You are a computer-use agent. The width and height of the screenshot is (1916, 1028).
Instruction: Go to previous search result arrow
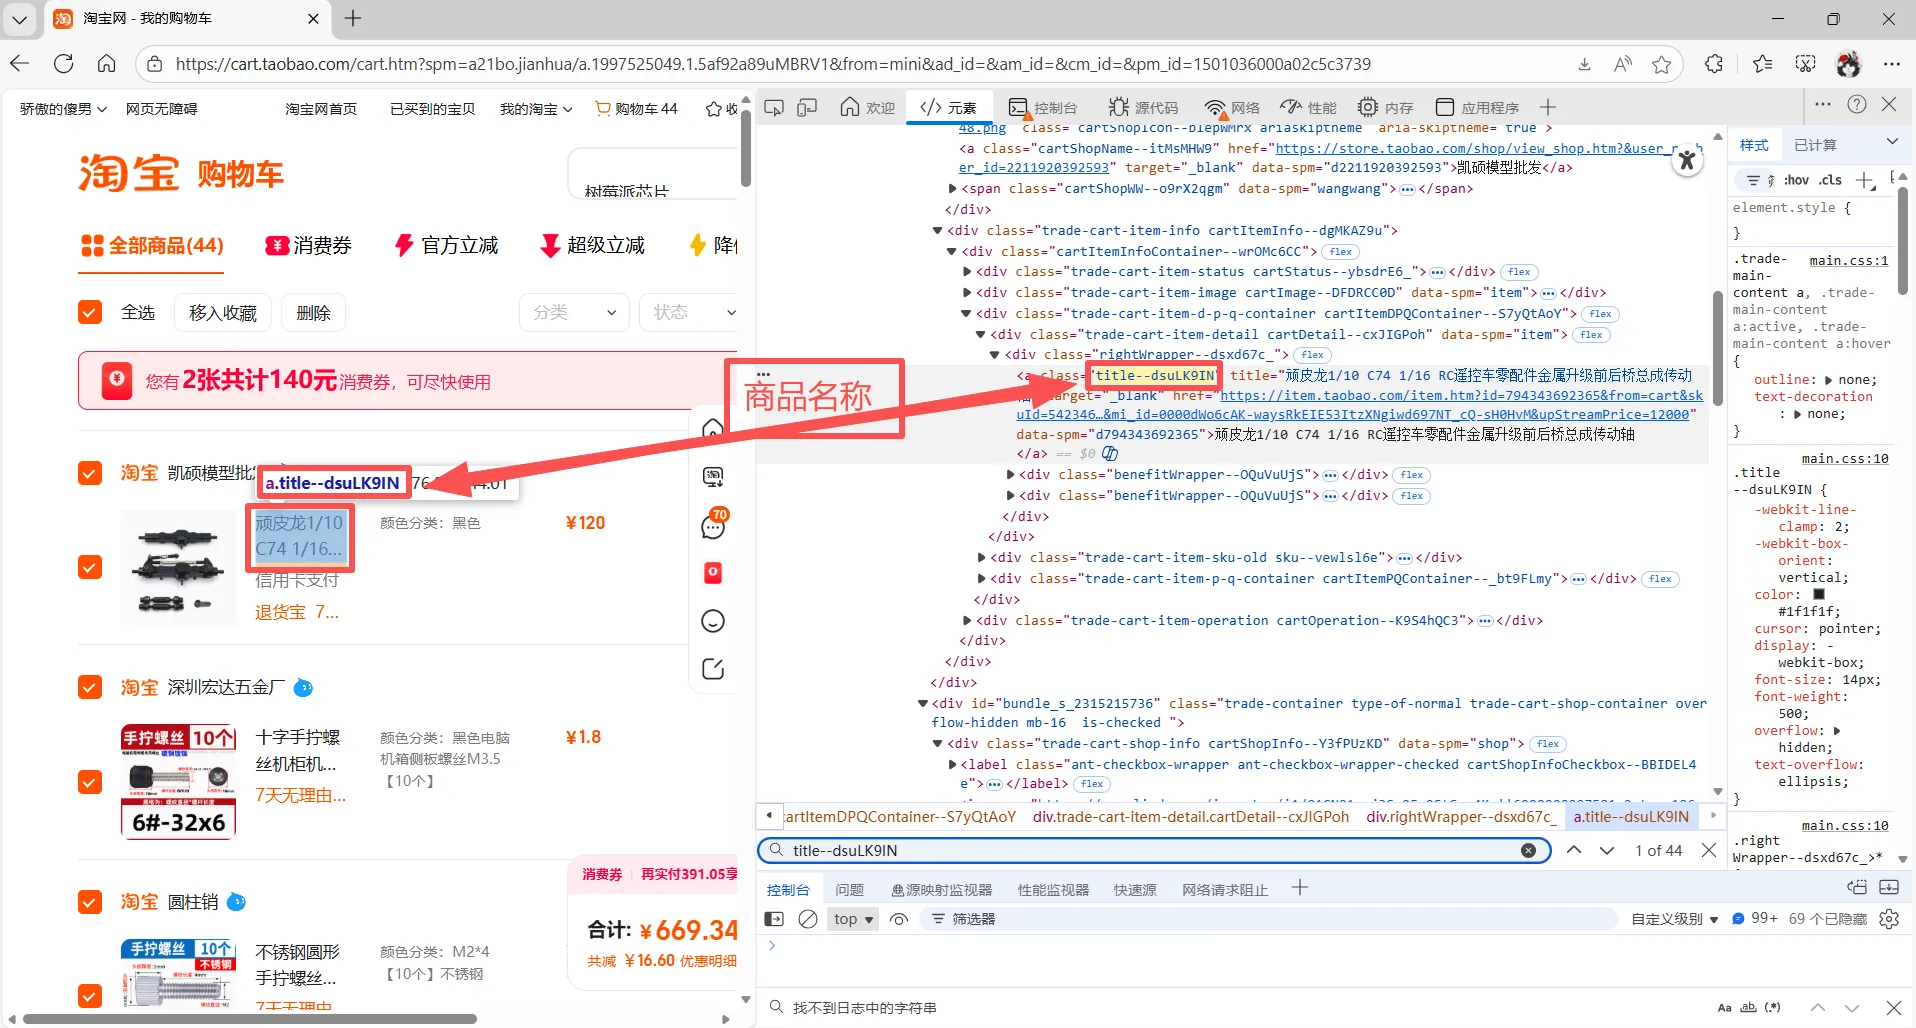point(1574,850)
